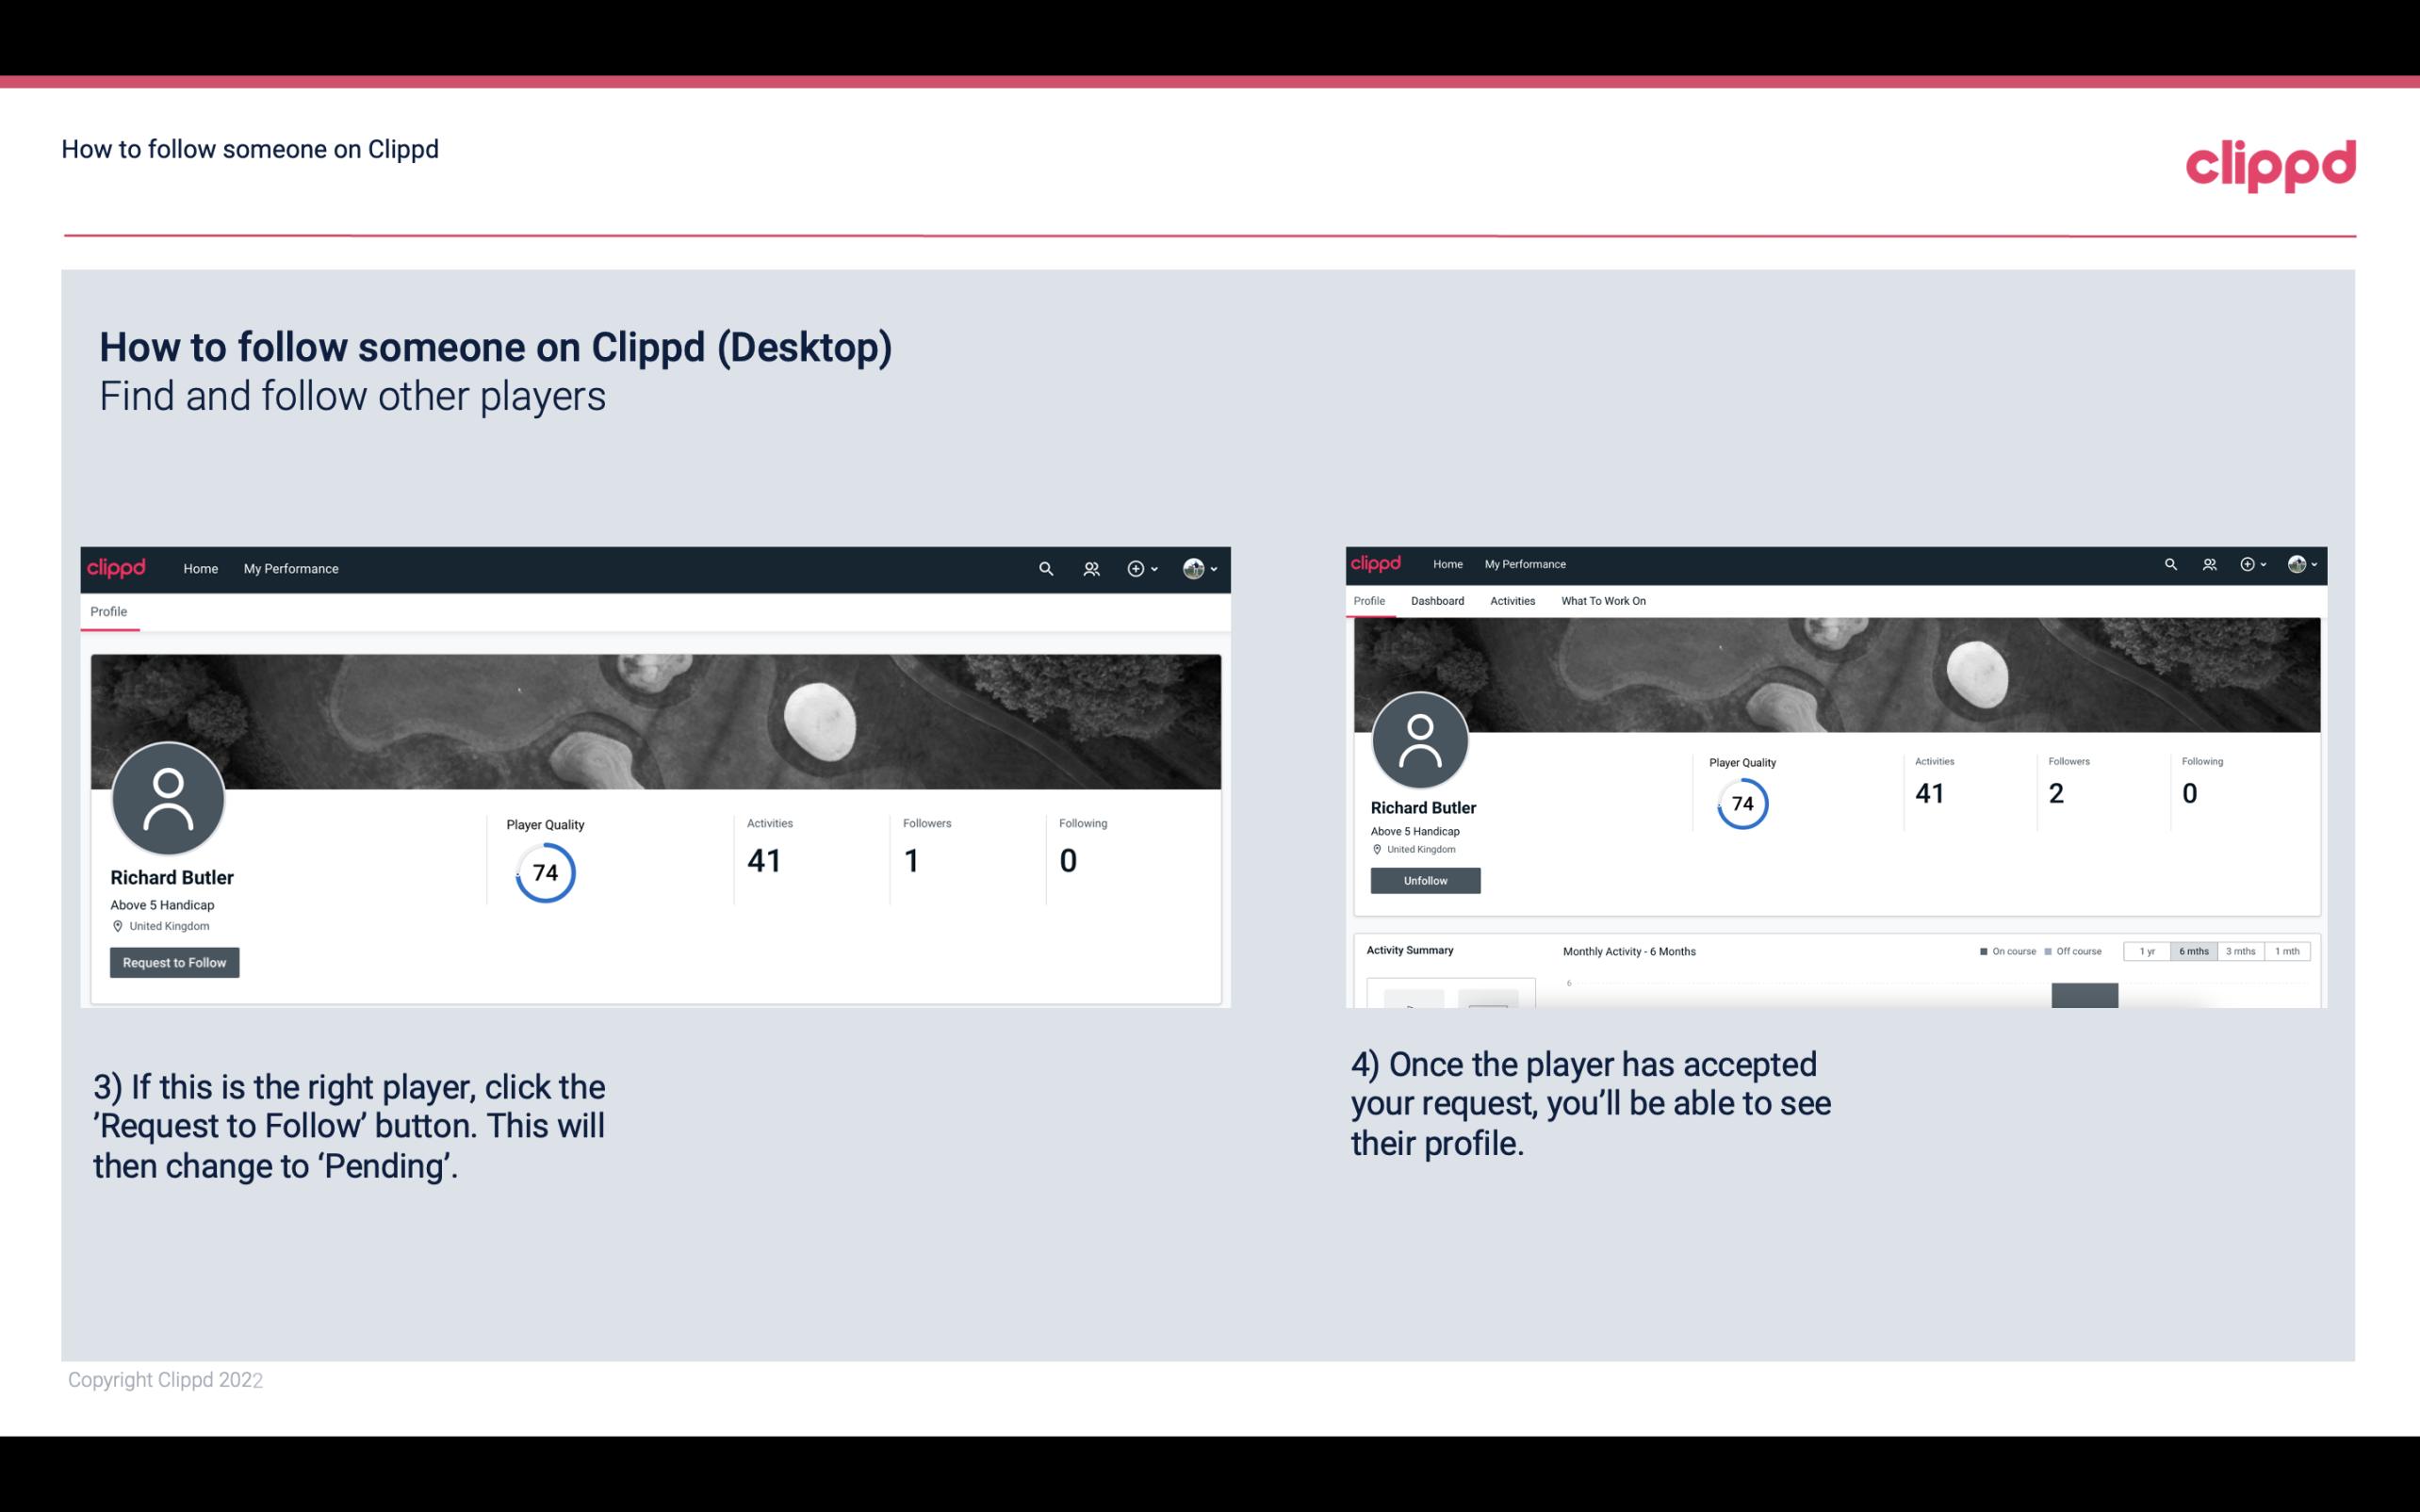The width and height of the screenshot is (2420, 1512).
Task: Open the 'My Performance' dropdown menu
Action: click(x=291, y=568)
